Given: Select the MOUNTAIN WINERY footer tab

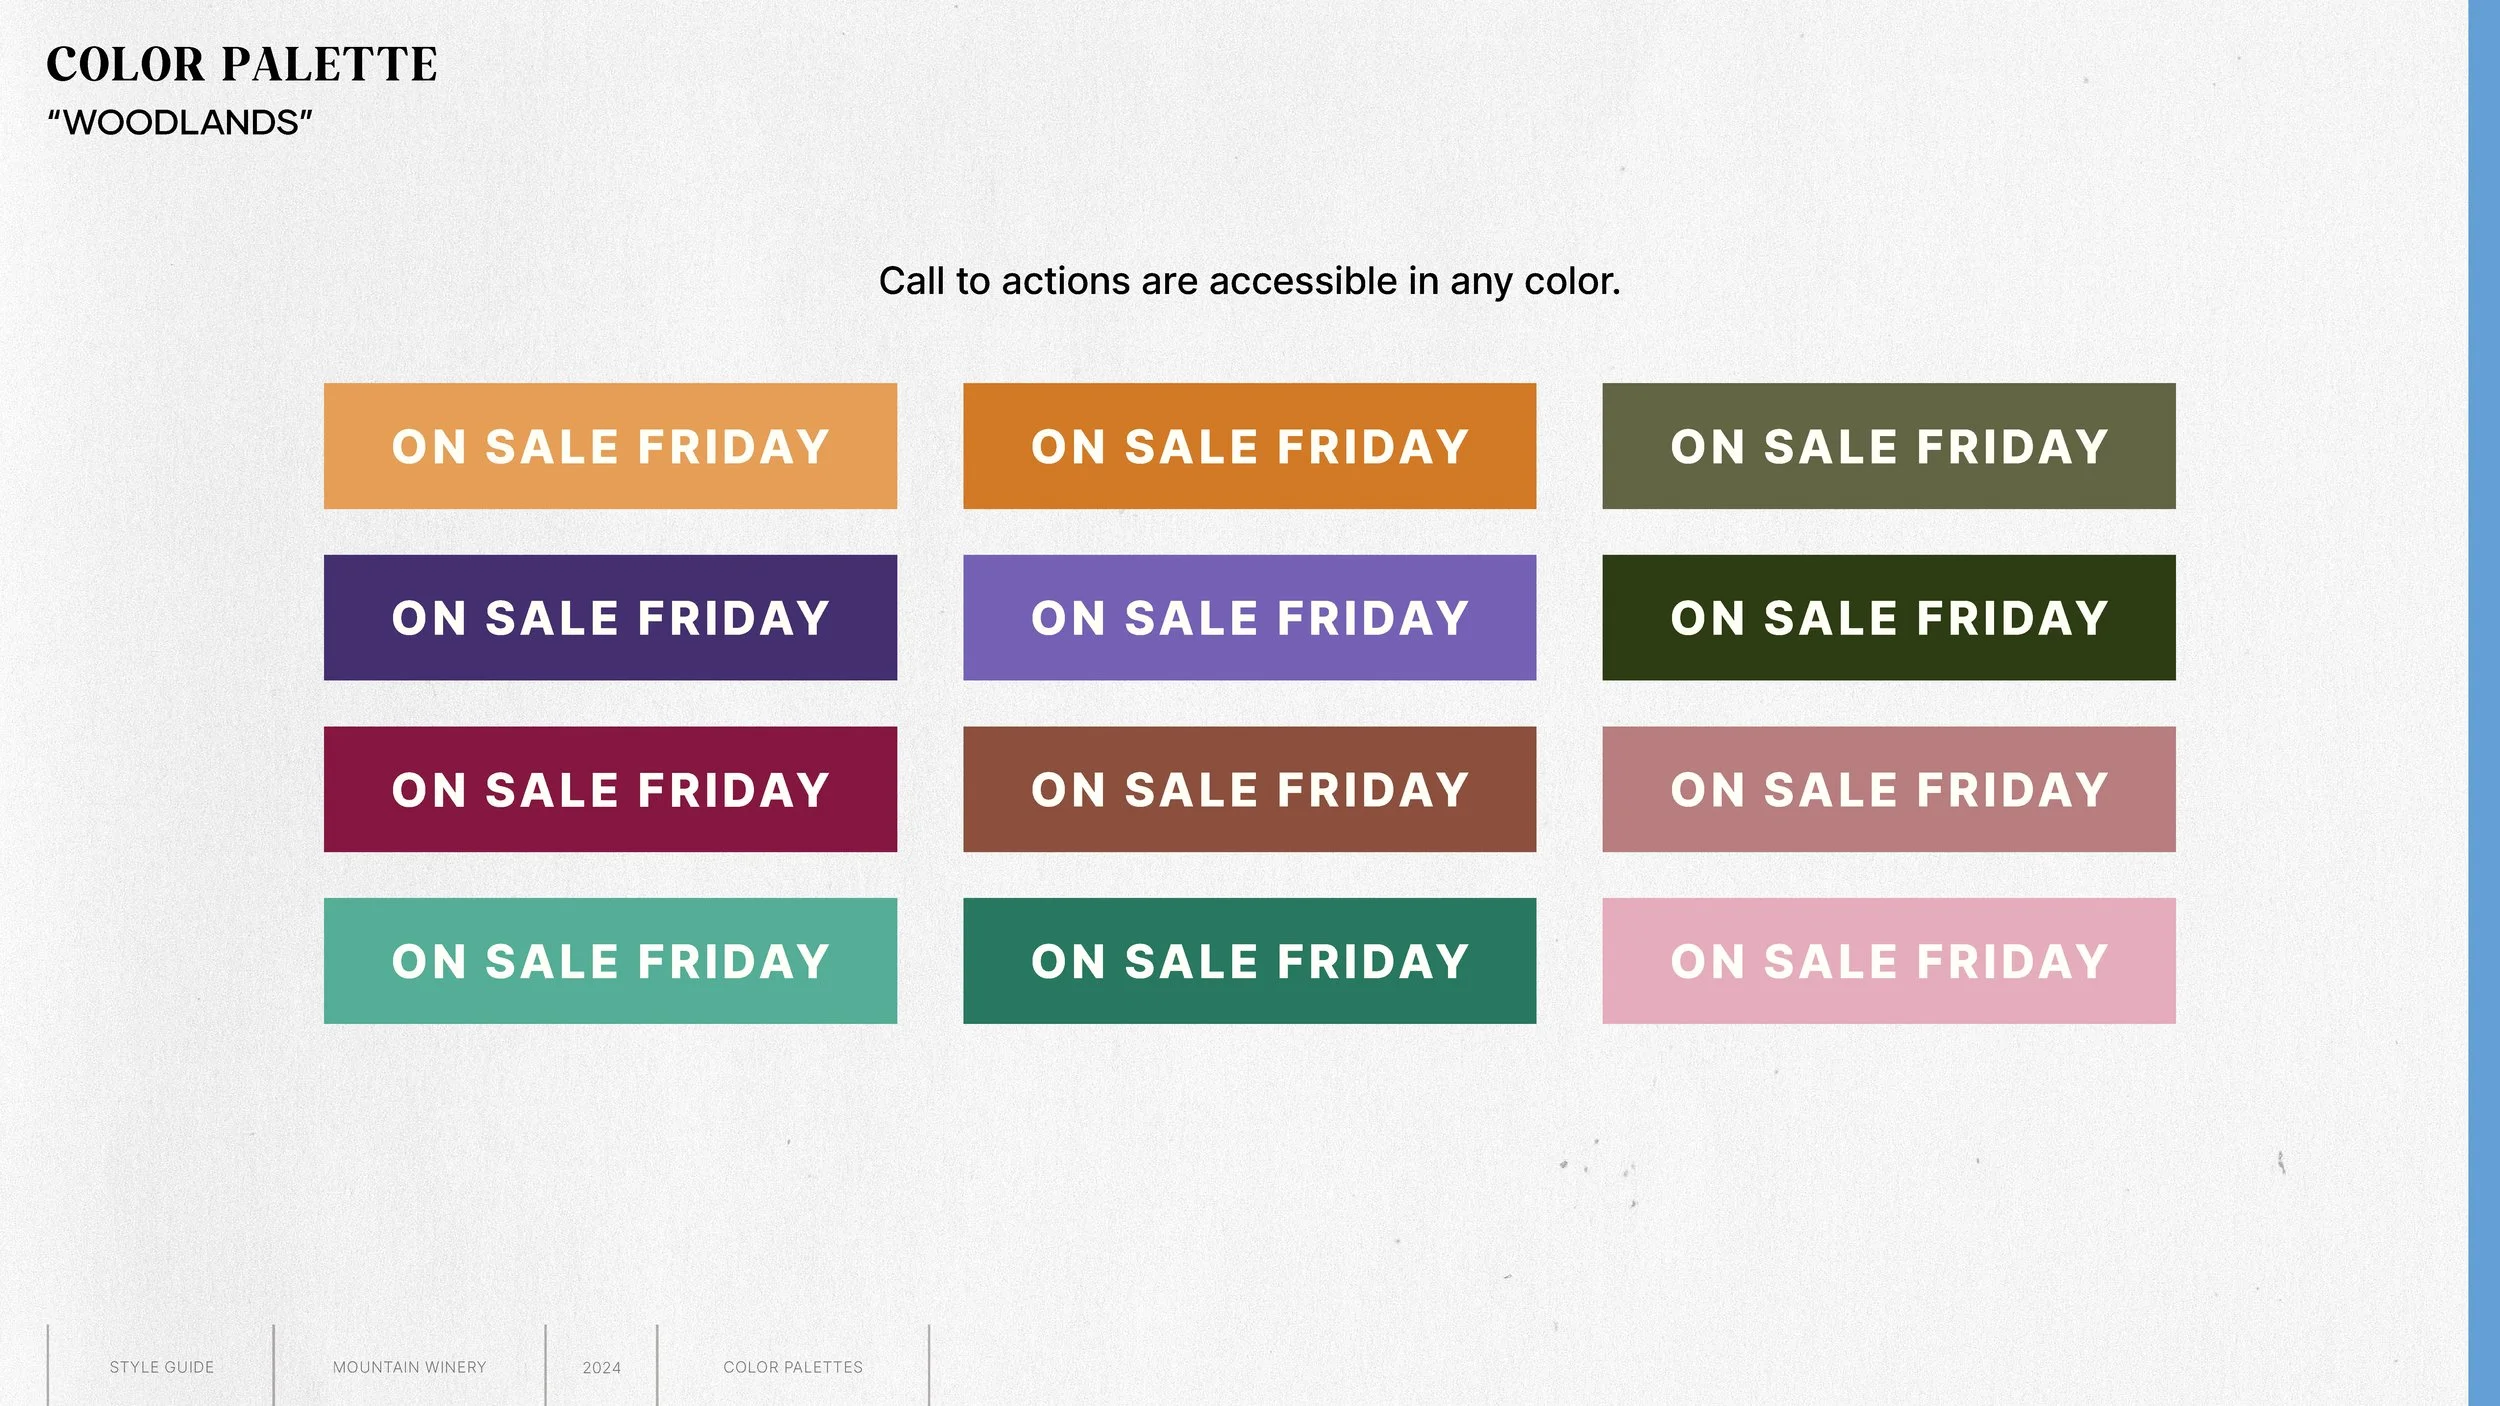Looking at the screenshot, I should [x=409, y=1367].
